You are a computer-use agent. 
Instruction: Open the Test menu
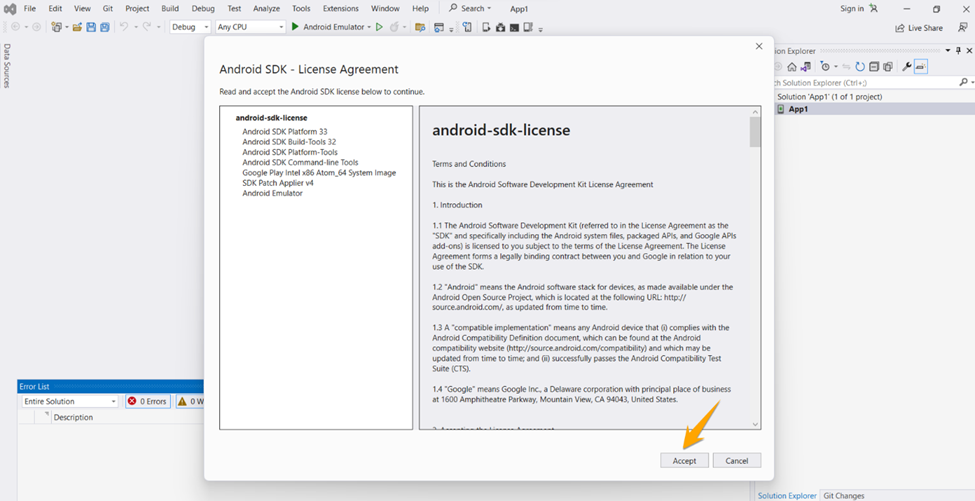point(234,9)
